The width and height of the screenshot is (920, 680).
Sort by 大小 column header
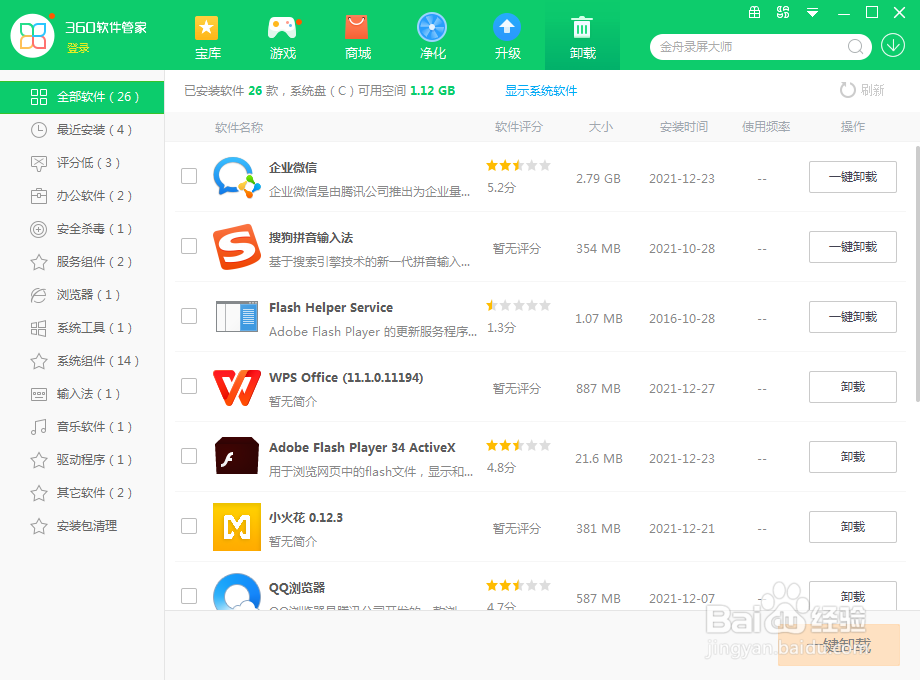600,127
